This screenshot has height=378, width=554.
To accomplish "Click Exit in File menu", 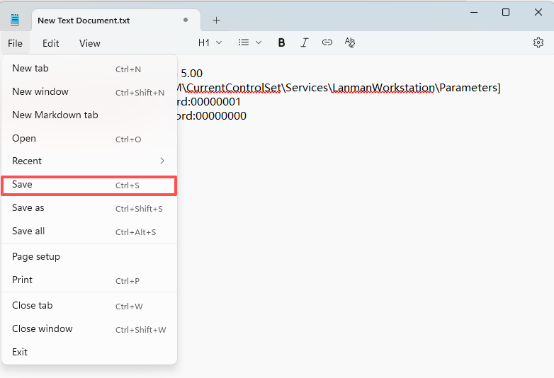I will [89, 352].
